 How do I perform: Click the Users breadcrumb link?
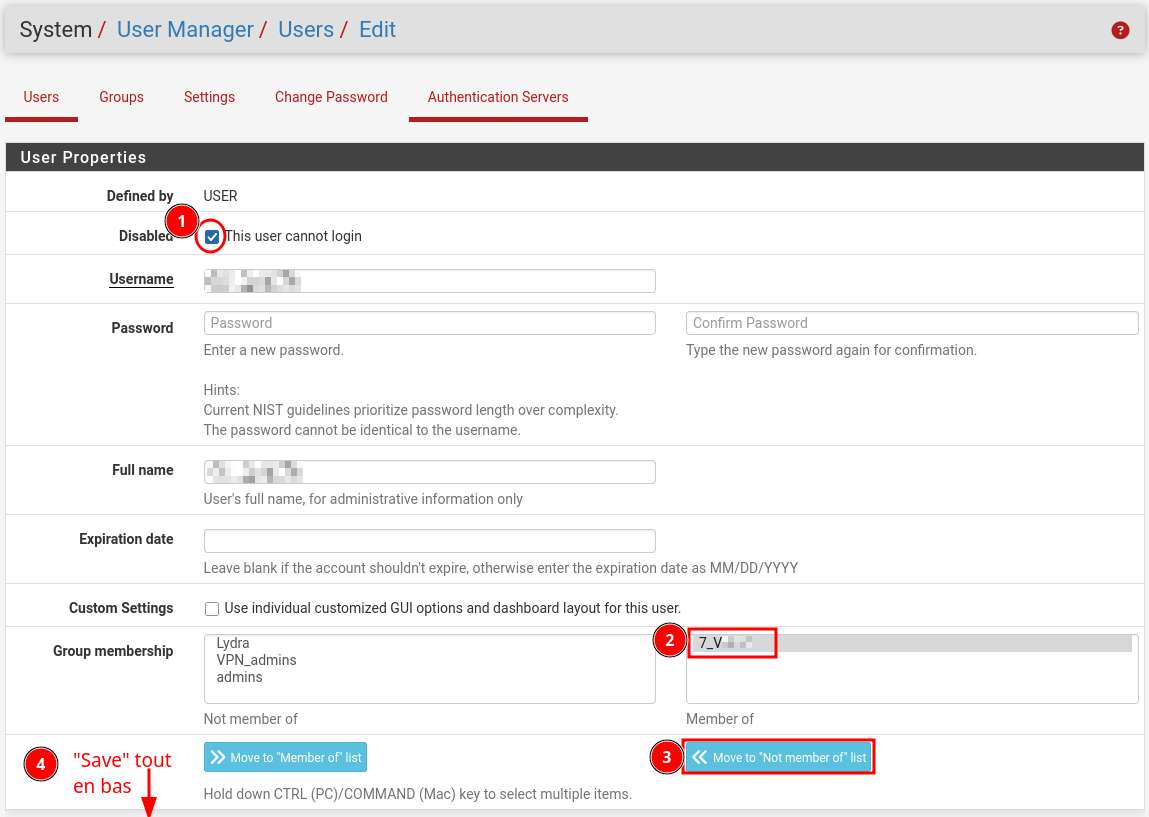[x=305, y=30]
